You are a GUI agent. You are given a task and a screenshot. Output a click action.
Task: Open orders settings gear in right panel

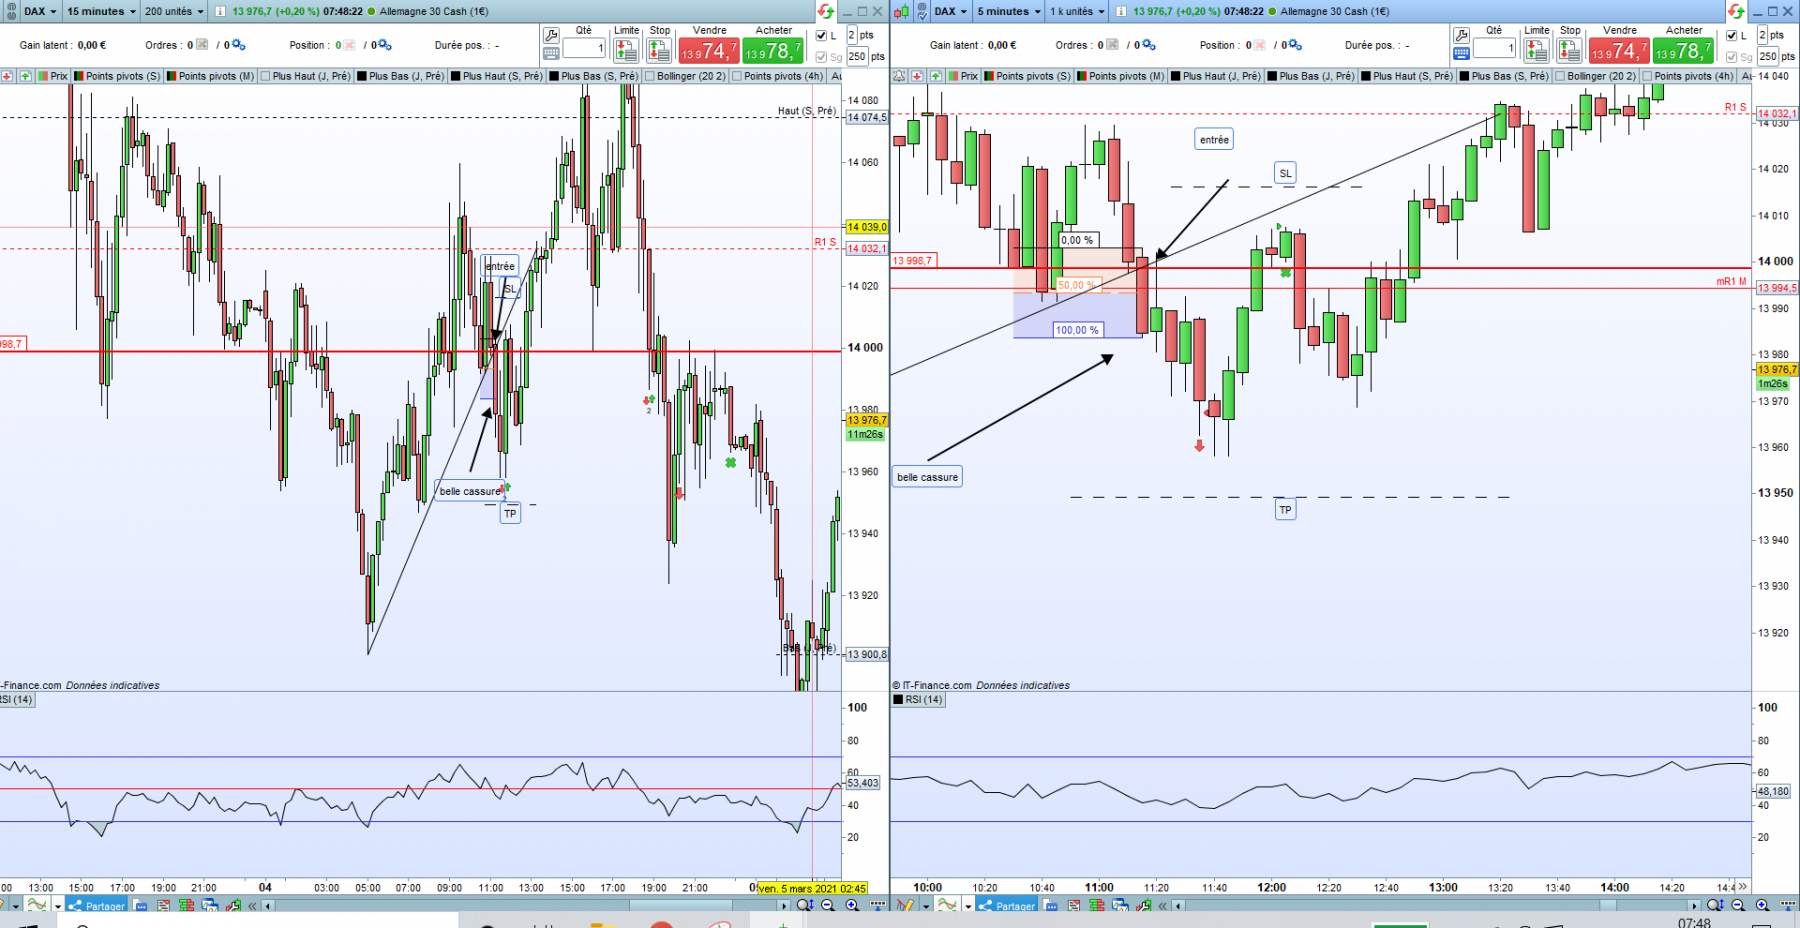1148,45
